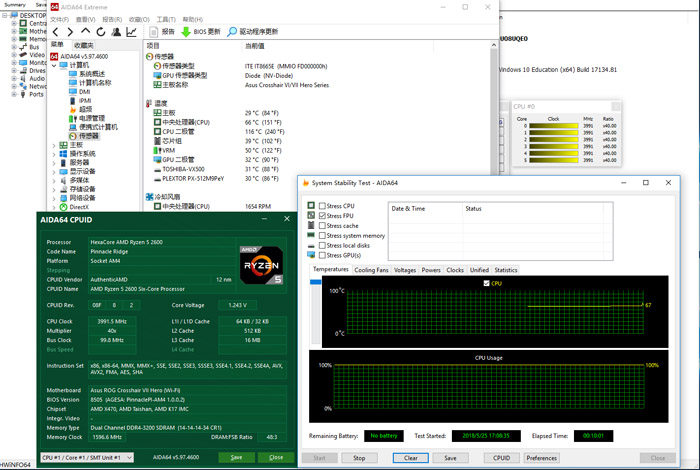
Task: Collapse the DESKTOP tree root node
Action: click(3, 17)
